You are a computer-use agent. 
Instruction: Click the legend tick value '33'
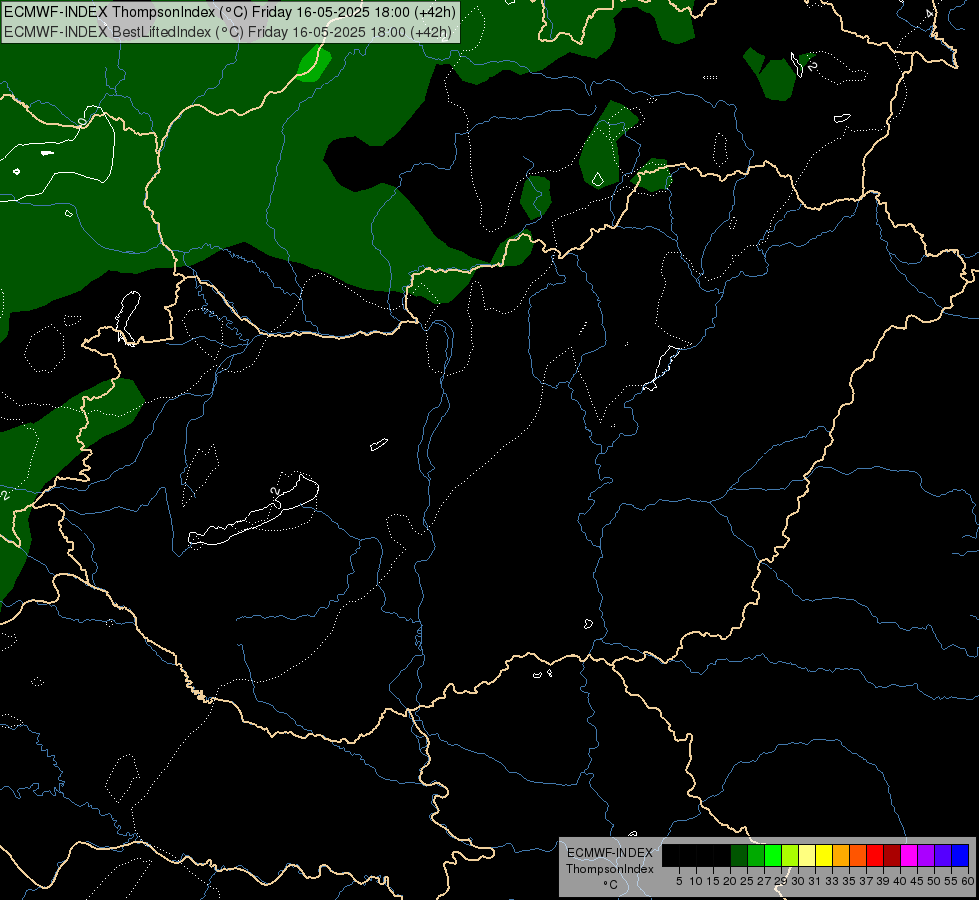(x=832, y=881)
